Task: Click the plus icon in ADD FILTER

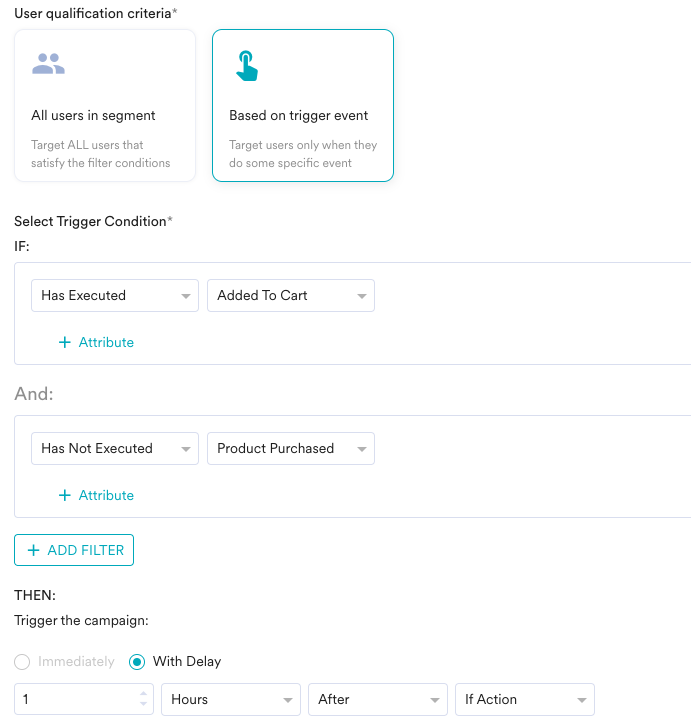Action: click(33, 550)
